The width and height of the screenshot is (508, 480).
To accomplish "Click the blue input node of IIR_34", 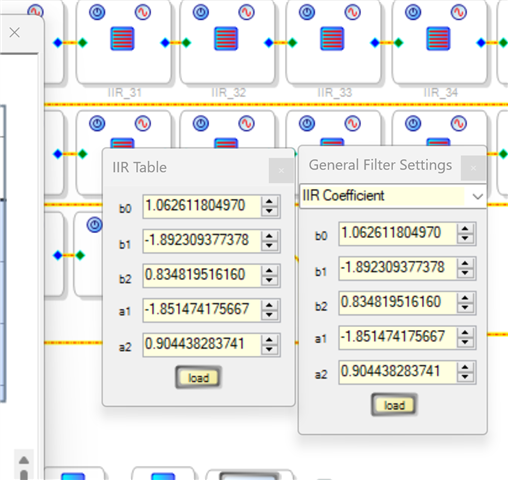I will (481, 43).
